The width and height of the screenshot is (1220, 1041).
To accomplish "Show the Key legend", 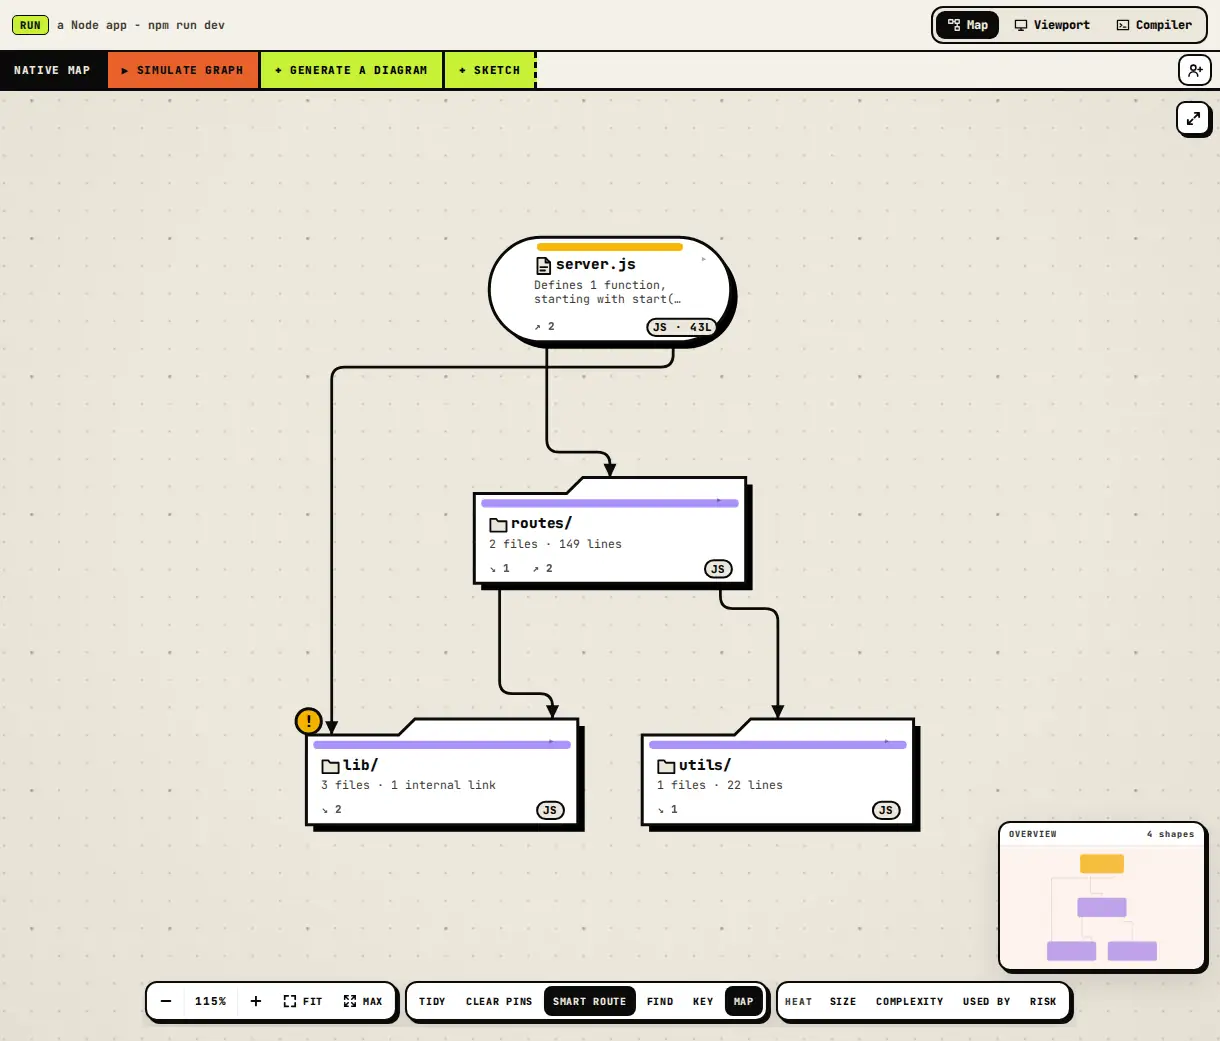I will tap(703, 1001).
